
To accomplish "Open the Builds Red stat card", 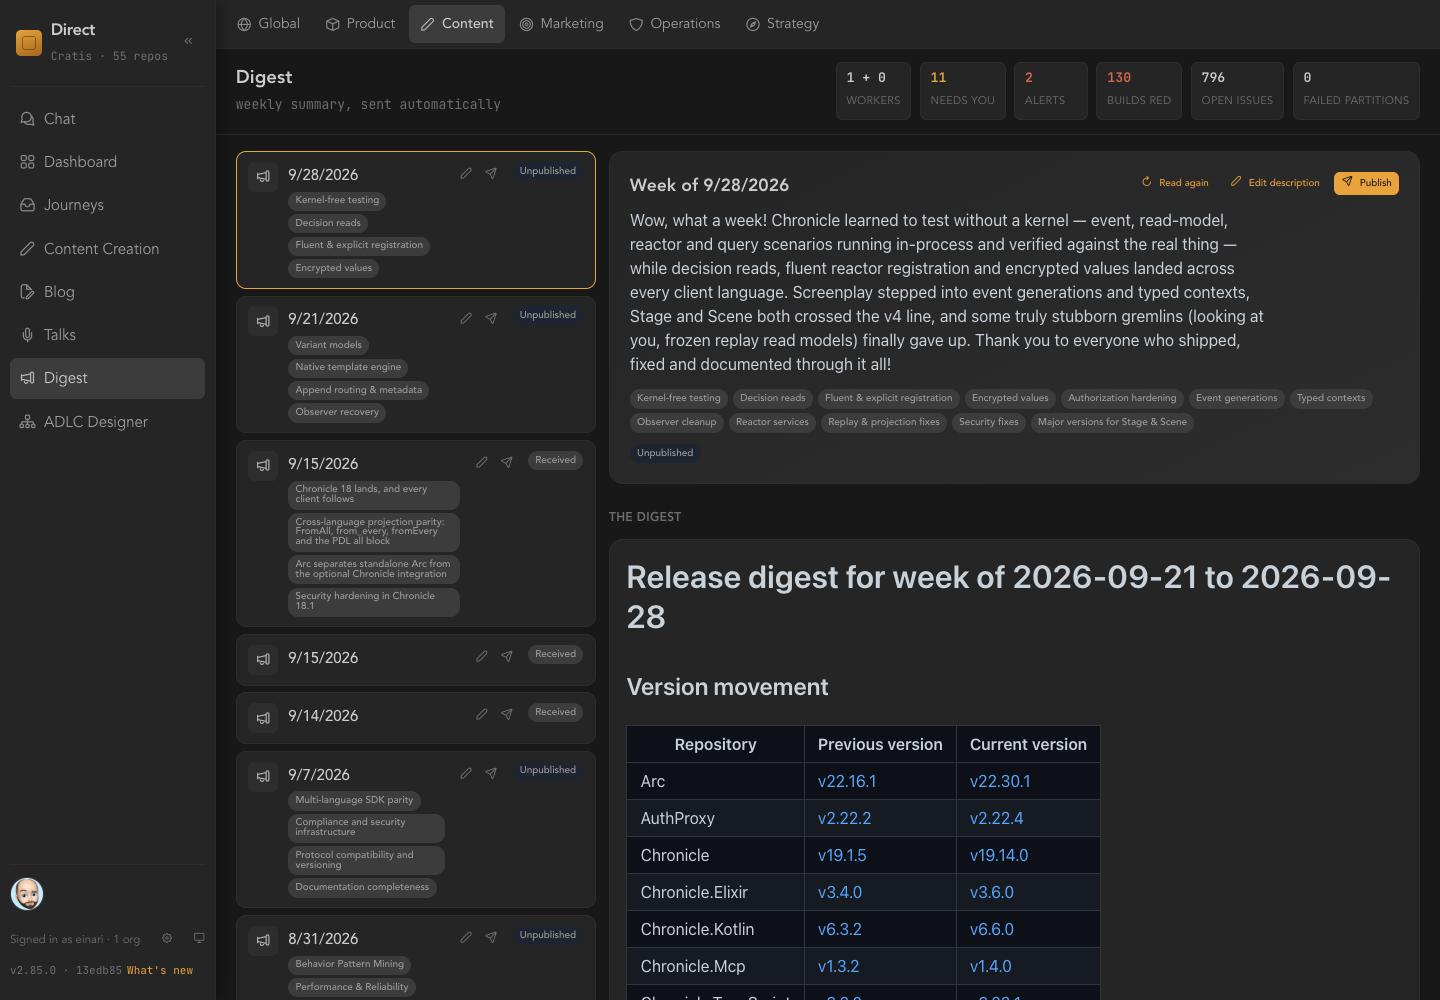I will point(1139,91).
